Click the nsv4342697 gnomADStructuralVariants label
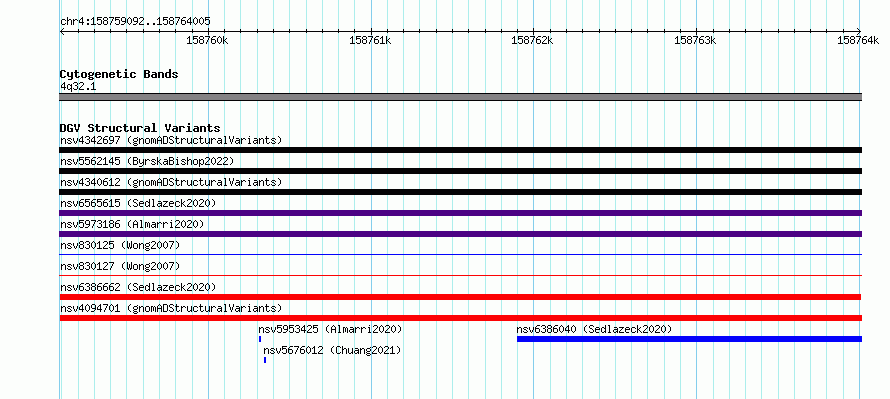The image size is (890, 399). coord(171,140)
